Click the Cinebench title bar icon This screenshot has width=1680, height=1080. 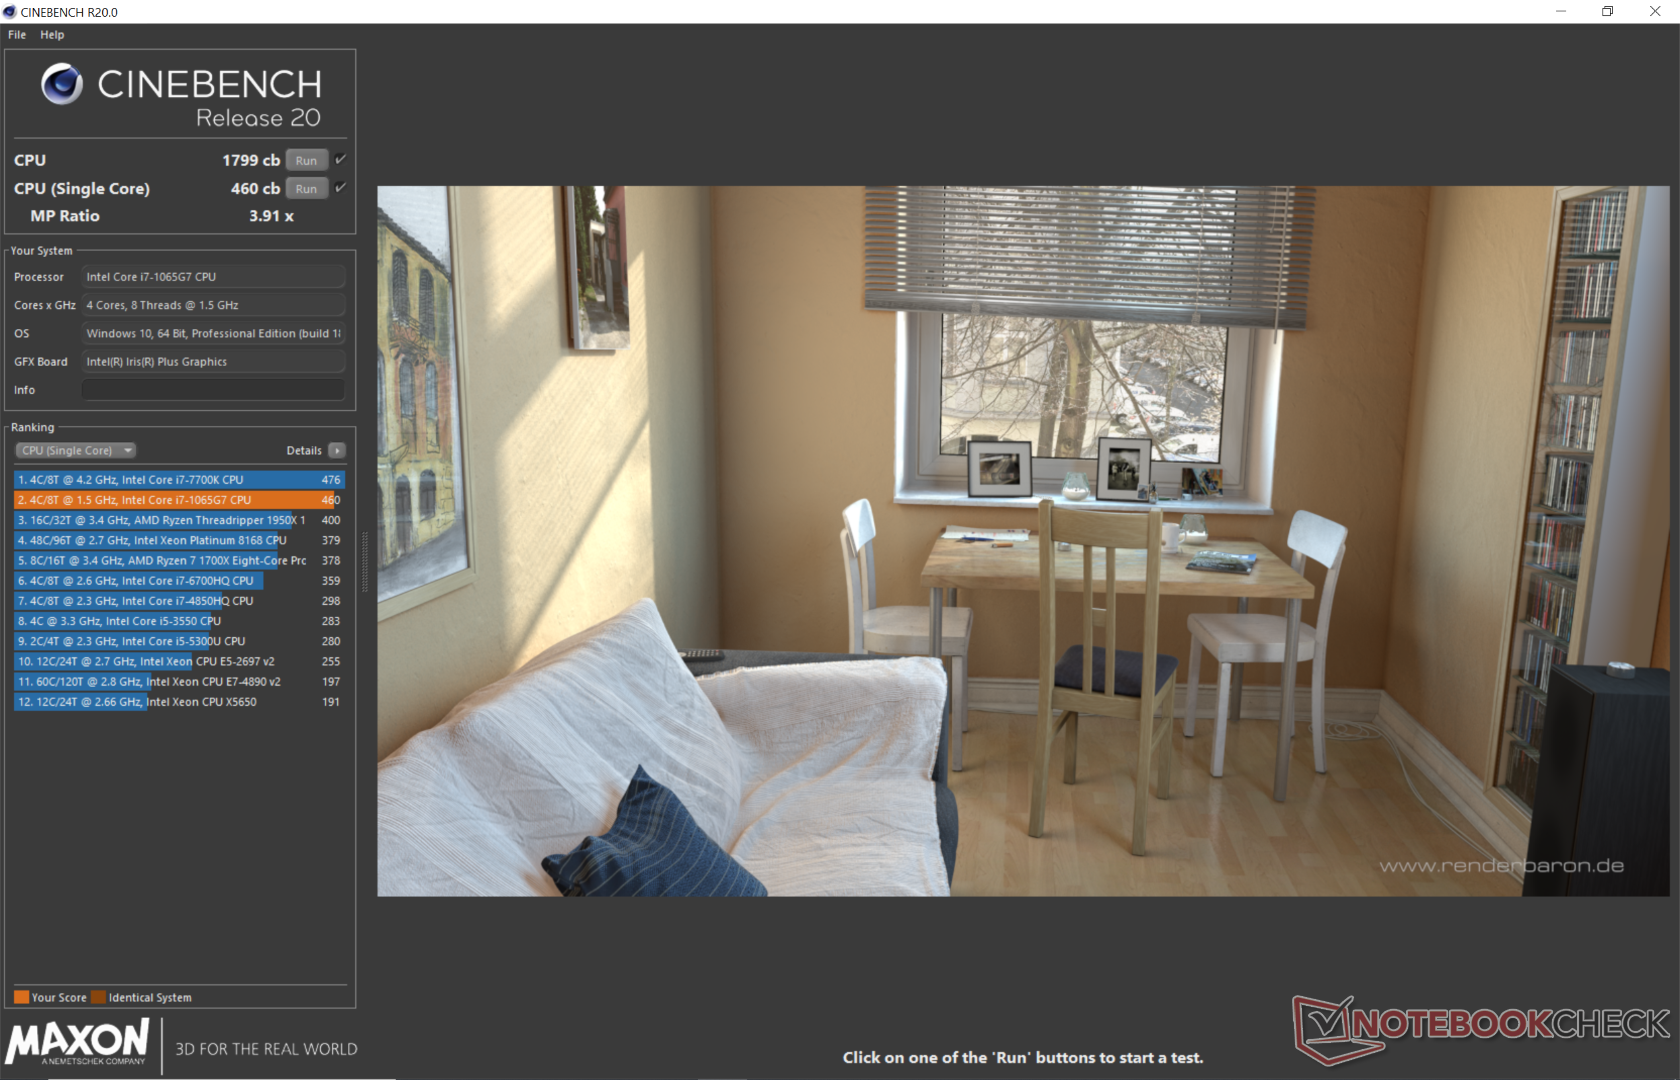pyautogui.click(x=10, y=12)
